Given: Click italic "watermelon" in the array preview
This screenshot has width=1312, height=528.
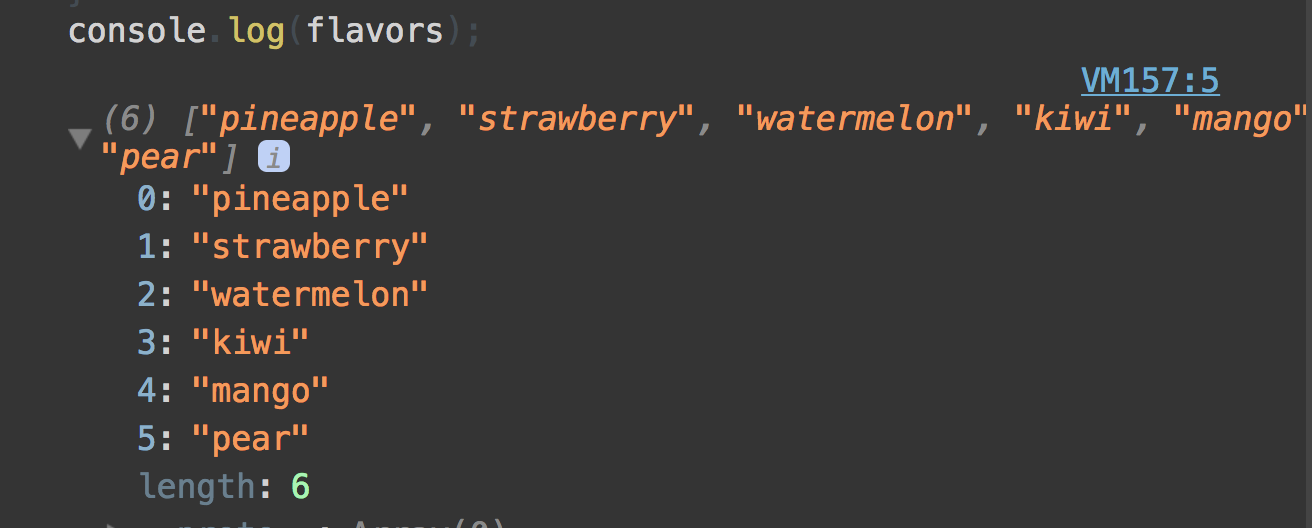Looking at the screenshot, I should click(856, 119).
